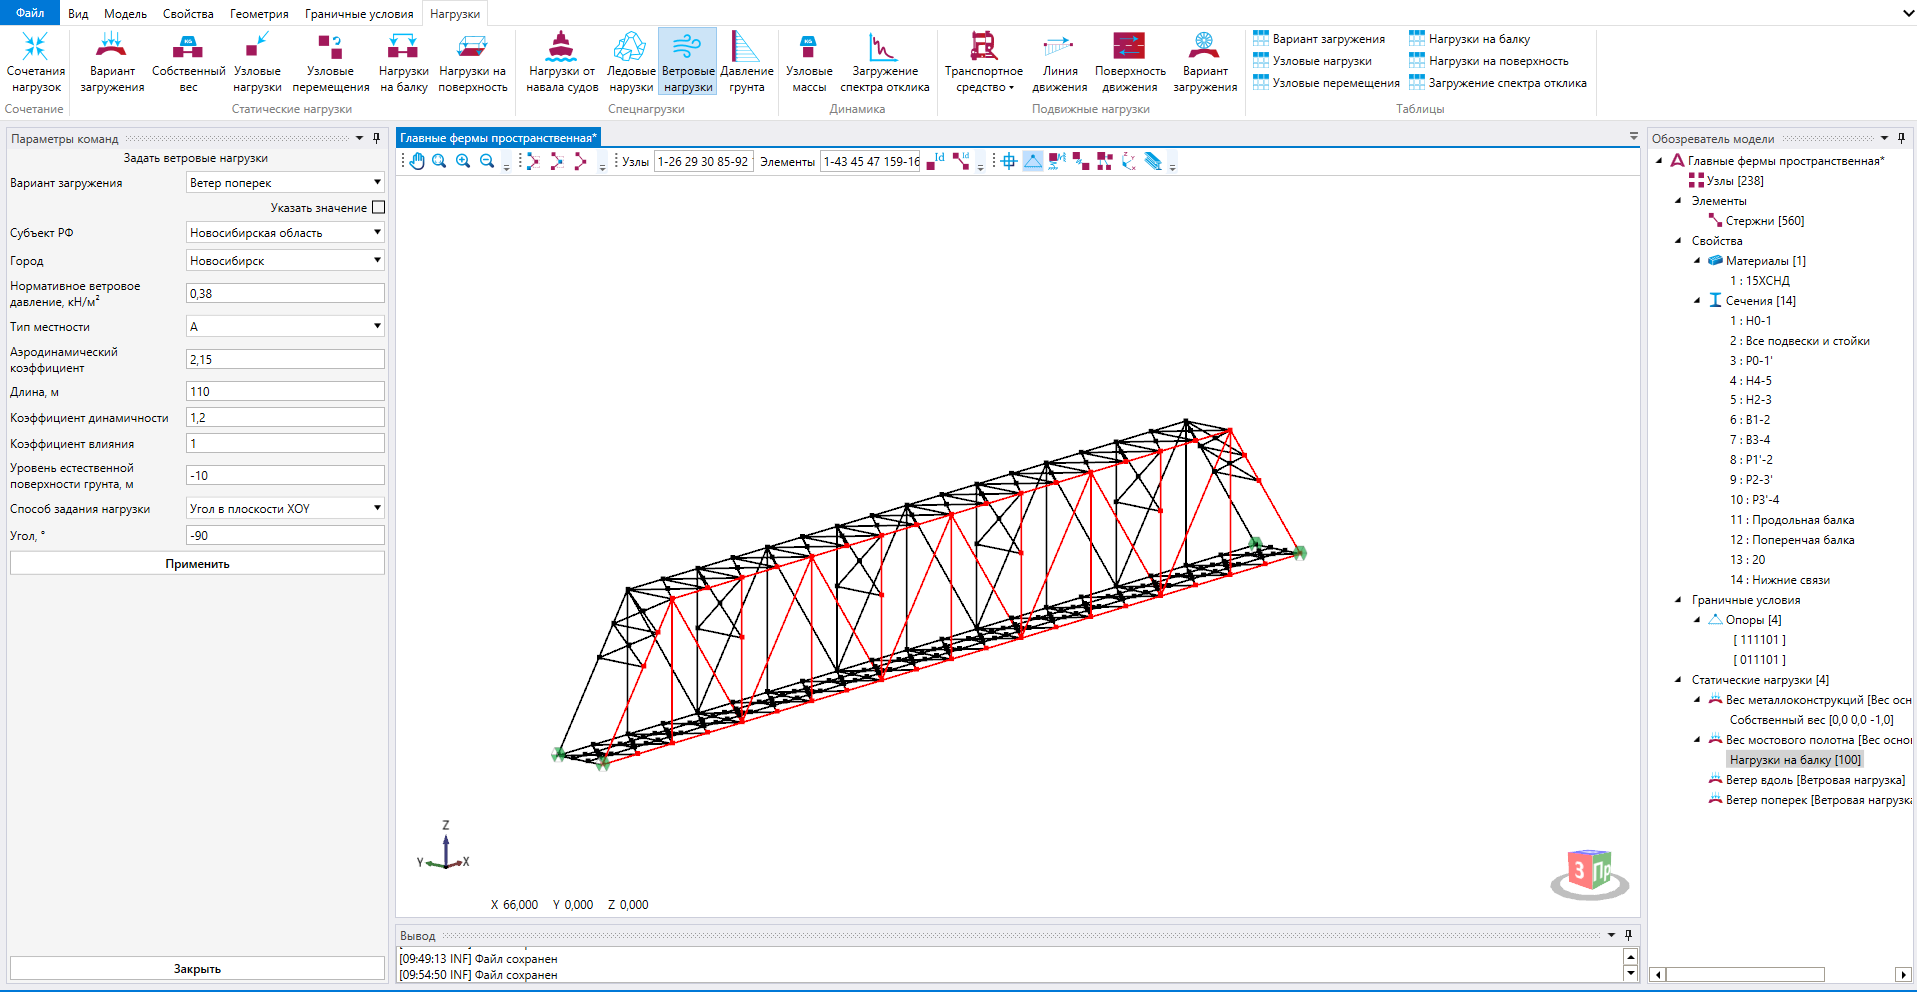
Task: Click the zoom in icon
Action: coord(463,161)
